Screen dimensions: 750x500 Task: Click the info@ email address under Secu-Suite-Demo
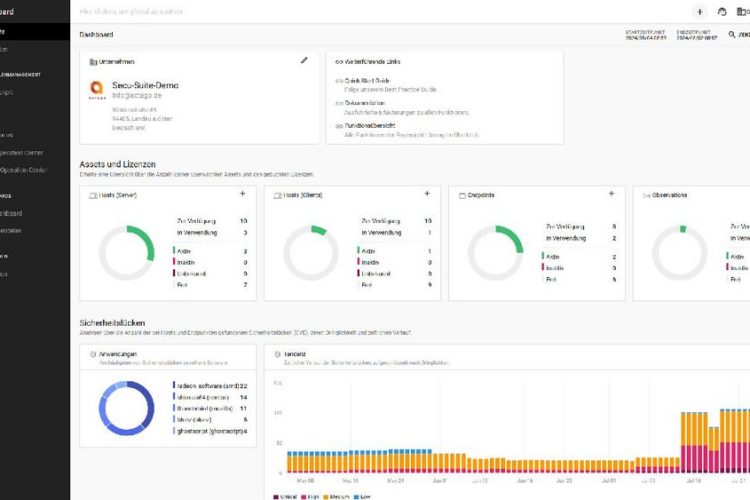point(137,96)
